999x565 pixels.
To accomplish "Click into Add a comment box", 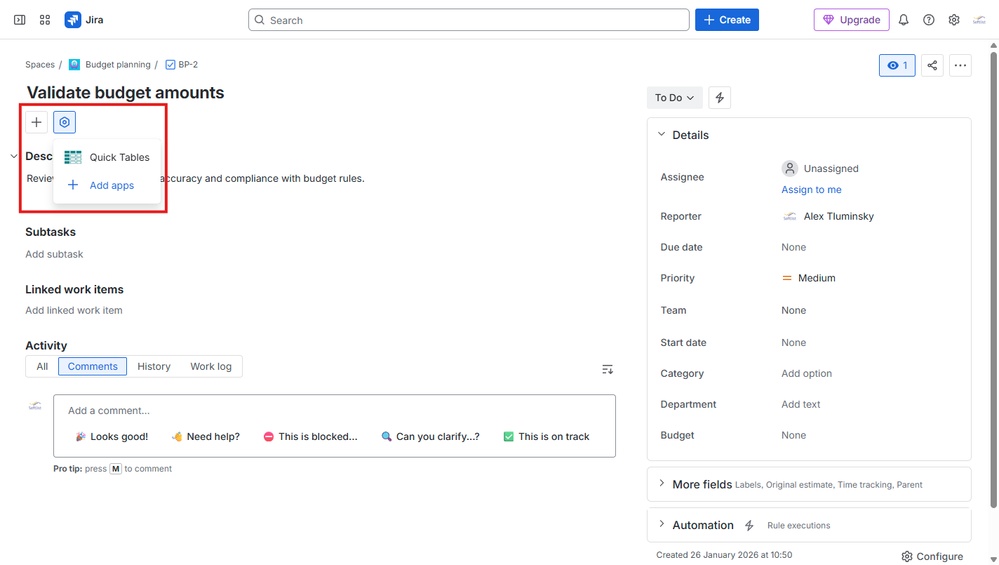I will pyautogui.click(x=334, y=410).
